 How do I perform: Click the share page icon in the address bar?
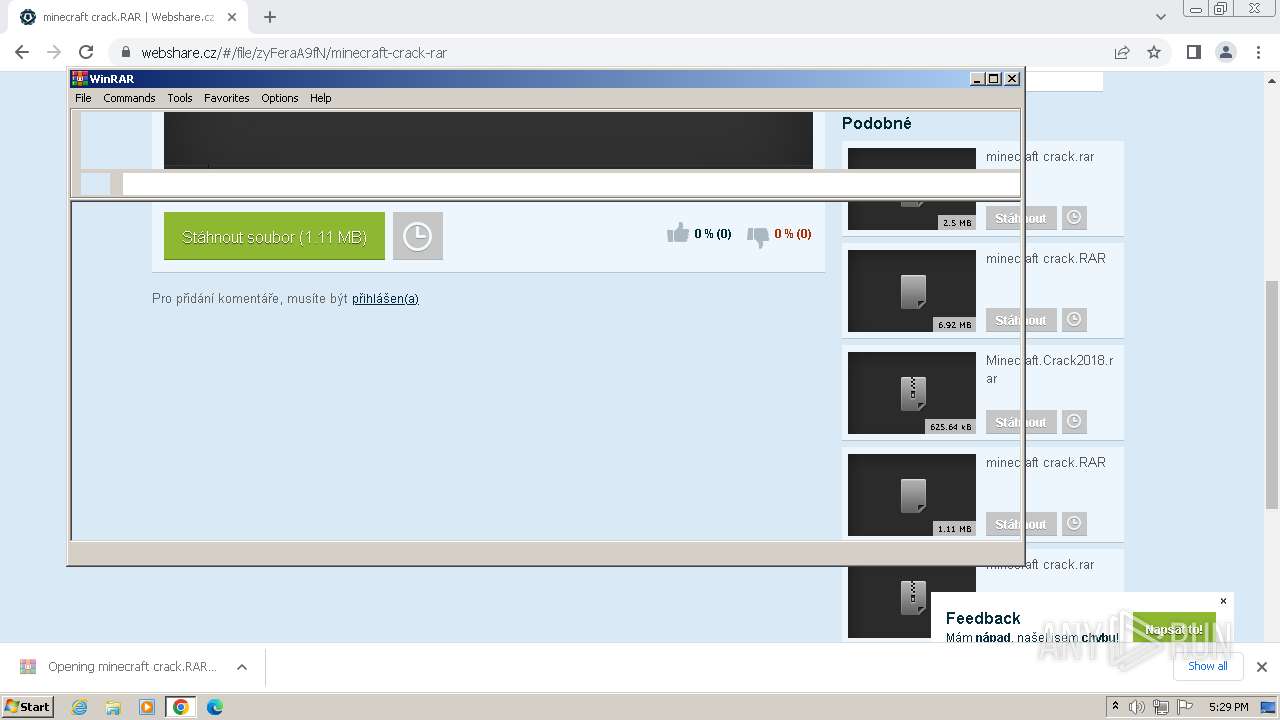point(1122,52)
